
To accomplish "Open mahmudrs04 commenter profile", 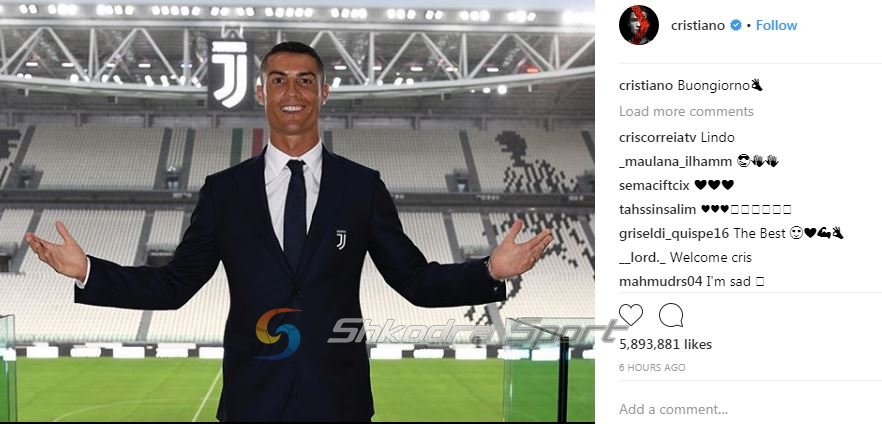I will [661, 282].
